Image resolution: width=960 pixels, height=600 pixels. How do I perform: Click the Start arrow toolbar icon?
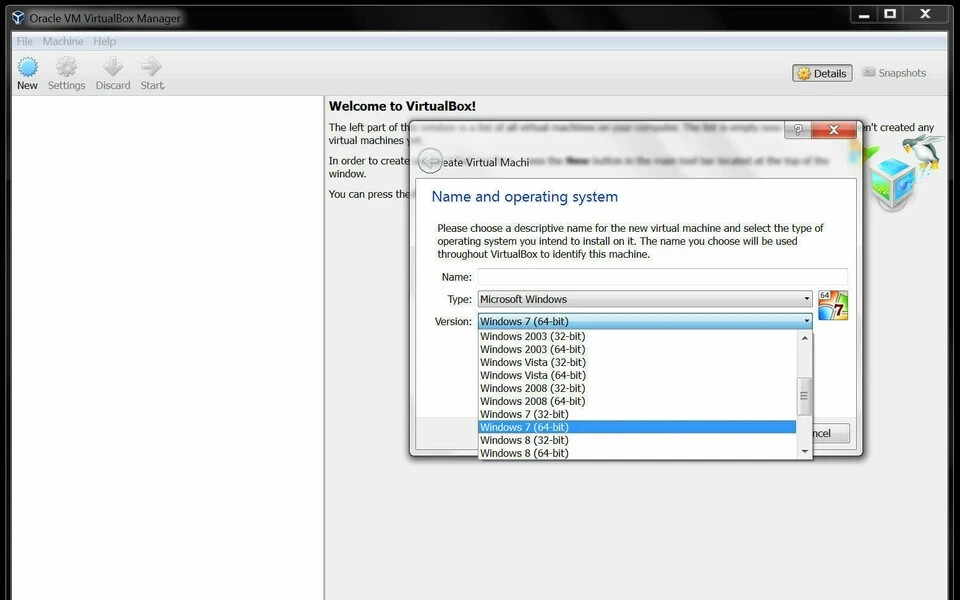pyautogui.click(x=151, y=66)
